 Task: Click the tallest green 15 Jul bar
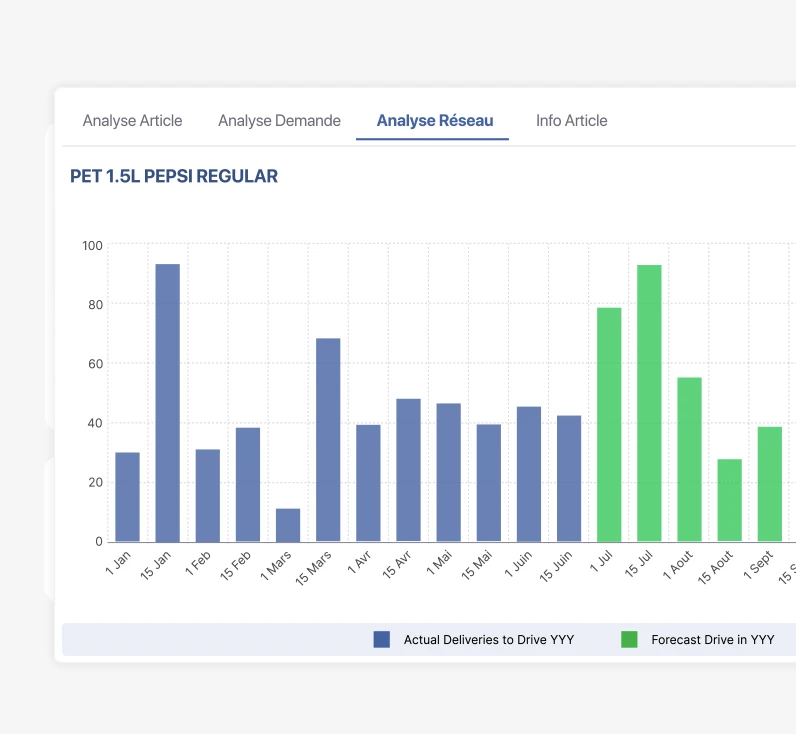point(649,403)
